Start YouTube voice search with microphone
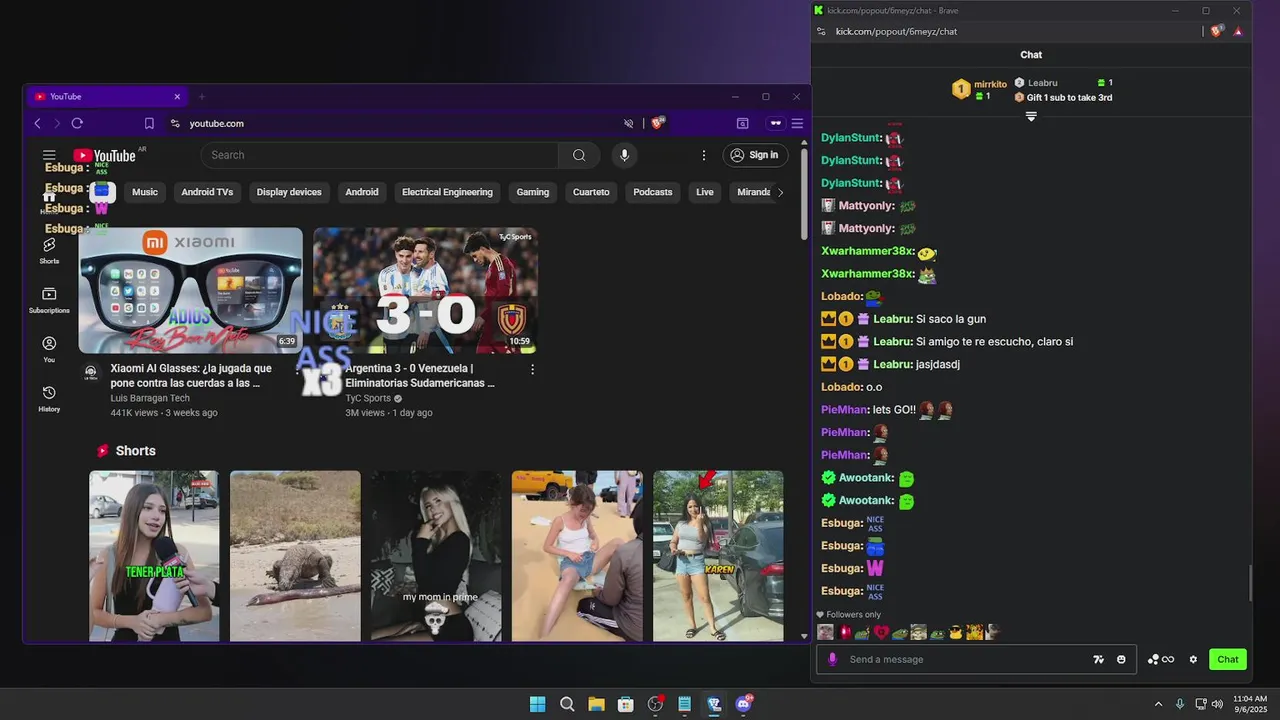 coord(624,155)
